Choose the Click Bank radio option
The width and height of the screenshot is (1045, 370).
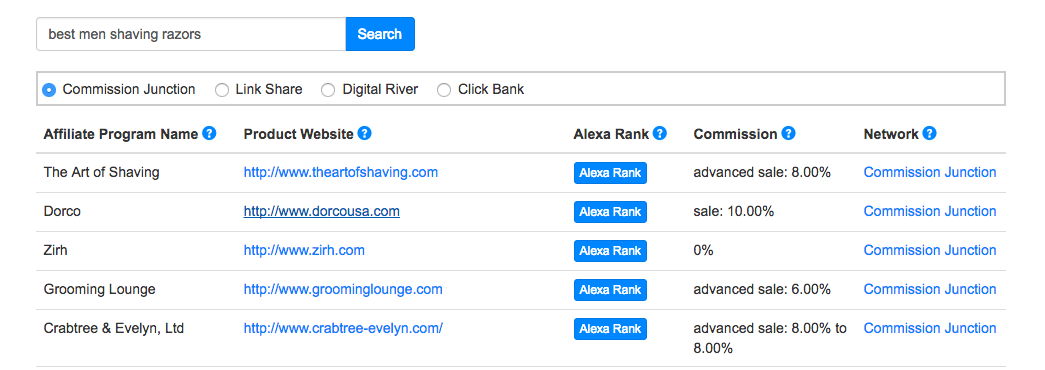[x=444, y=90]
